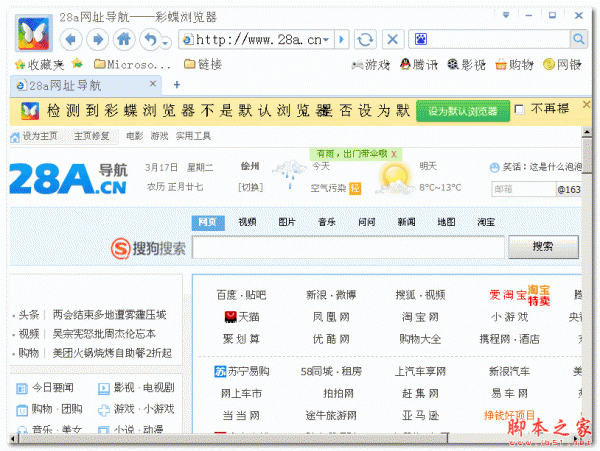Click the butterfly browser logo icon
This screenshot has width=600, height=451.
(x=34, y=33)
